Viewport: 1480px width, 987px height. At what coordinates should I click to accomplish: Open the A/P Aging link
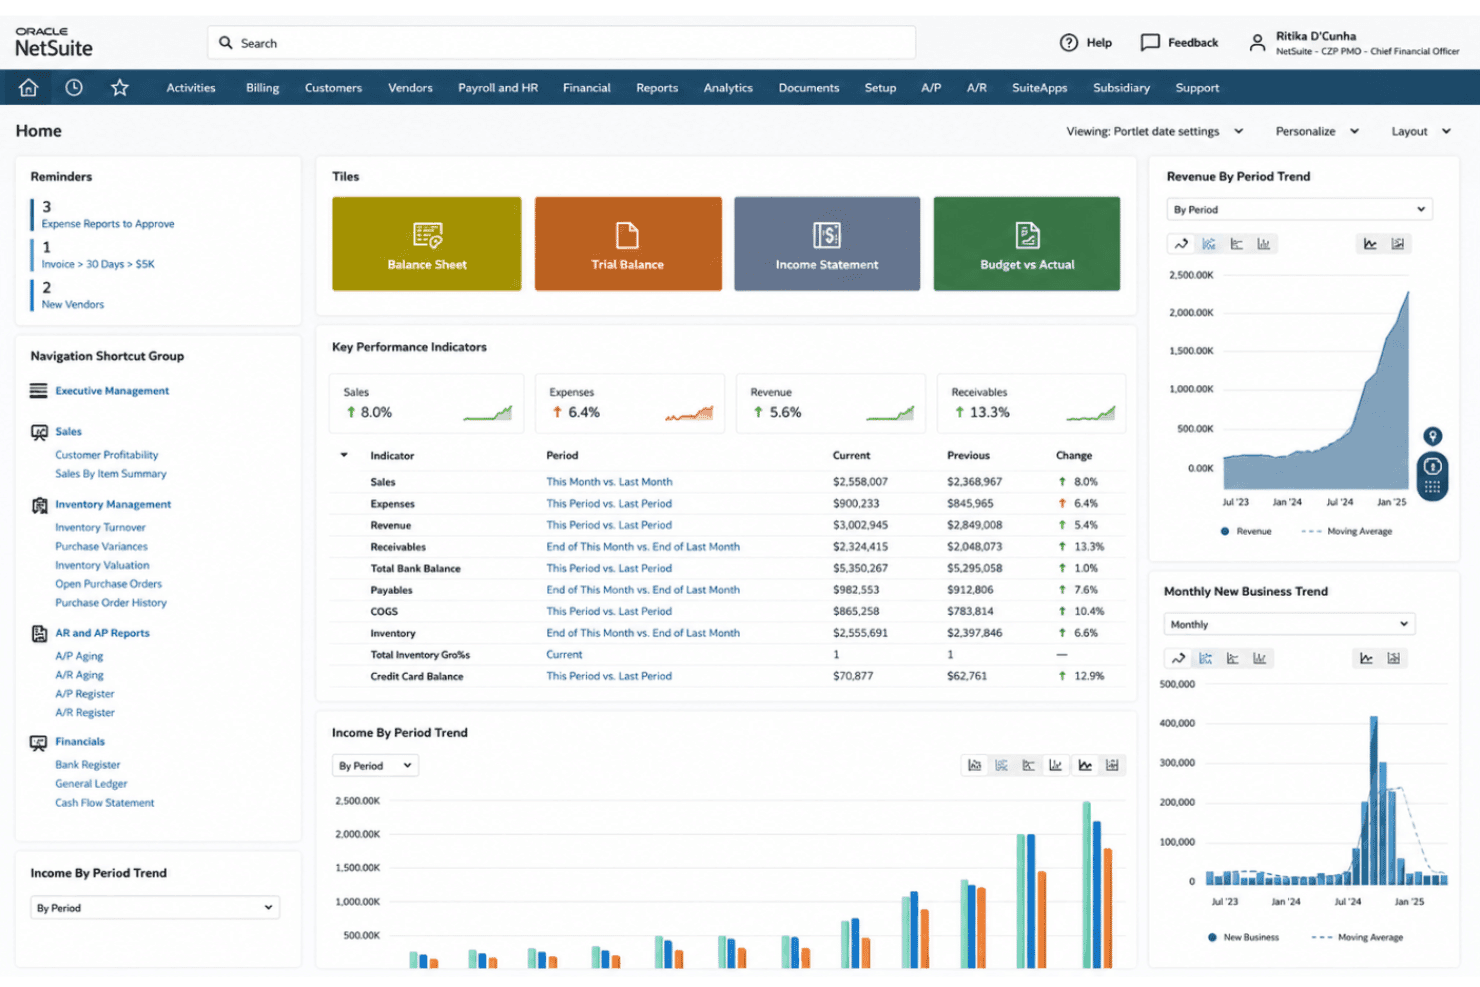(79, 656)
